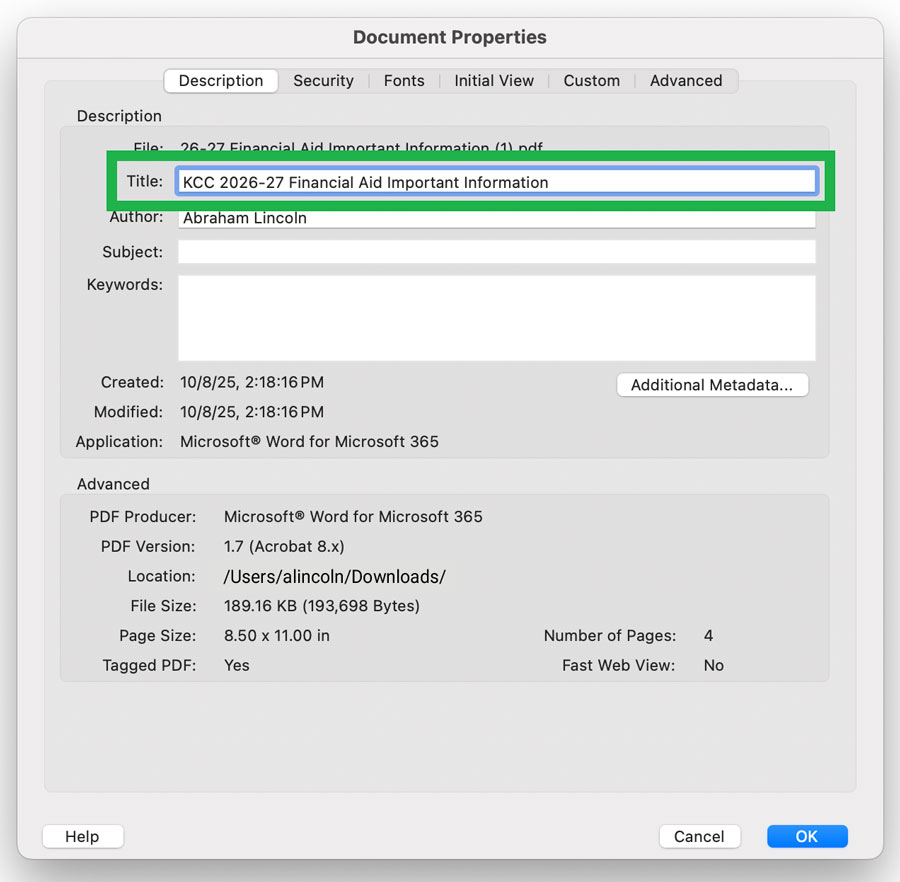Screen dimensions: 900x882
Task: Select the Description tab
Action: (220, 80)
